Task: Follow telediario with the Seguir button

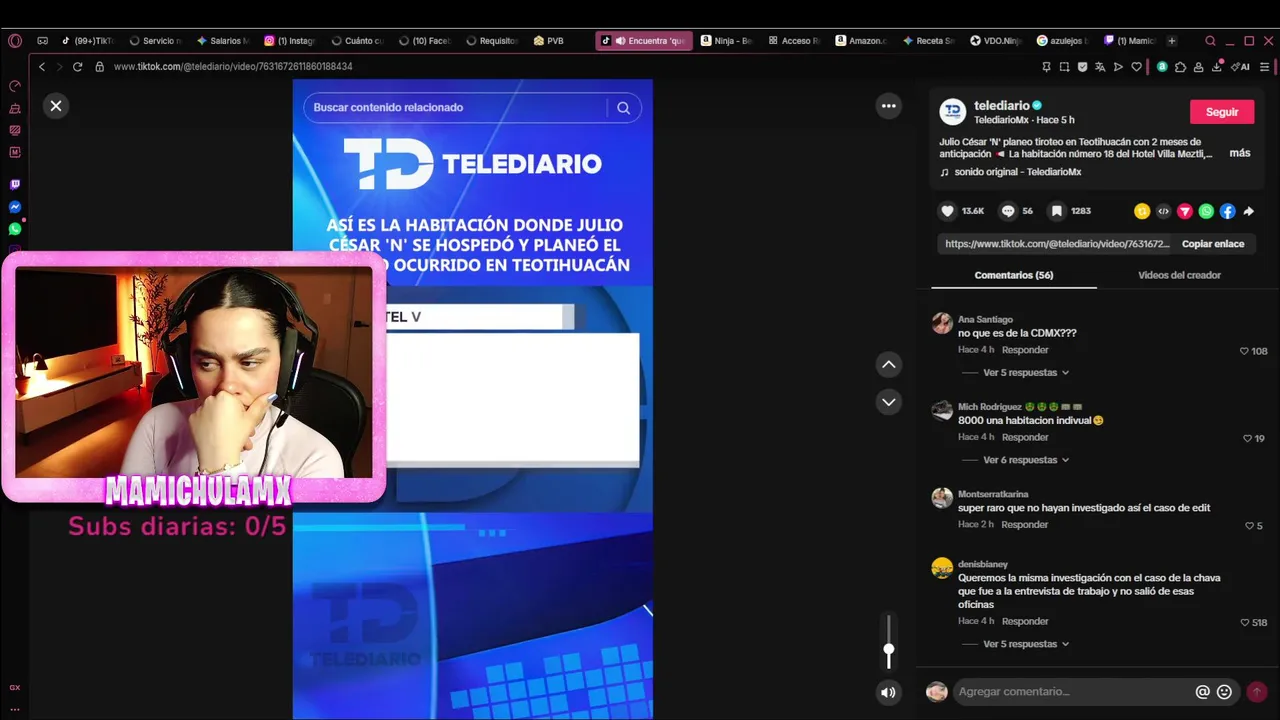Action: [x=1222, y=112]
